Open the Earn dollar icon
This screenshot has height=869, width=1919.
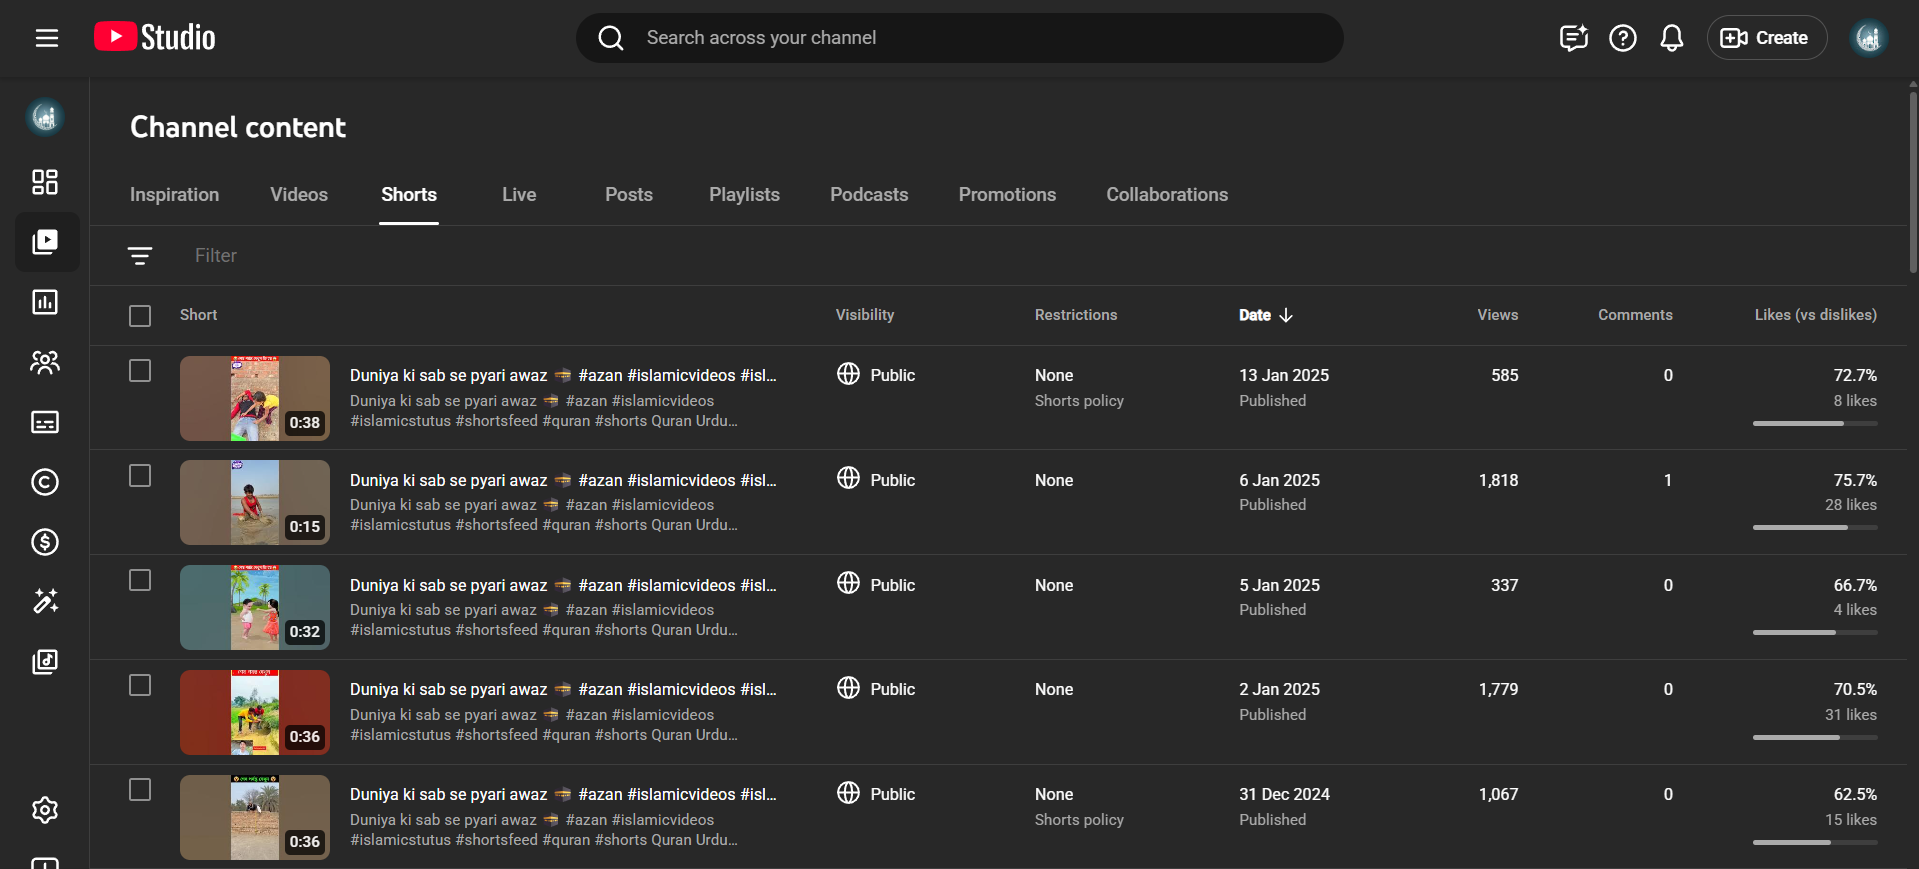45,542
